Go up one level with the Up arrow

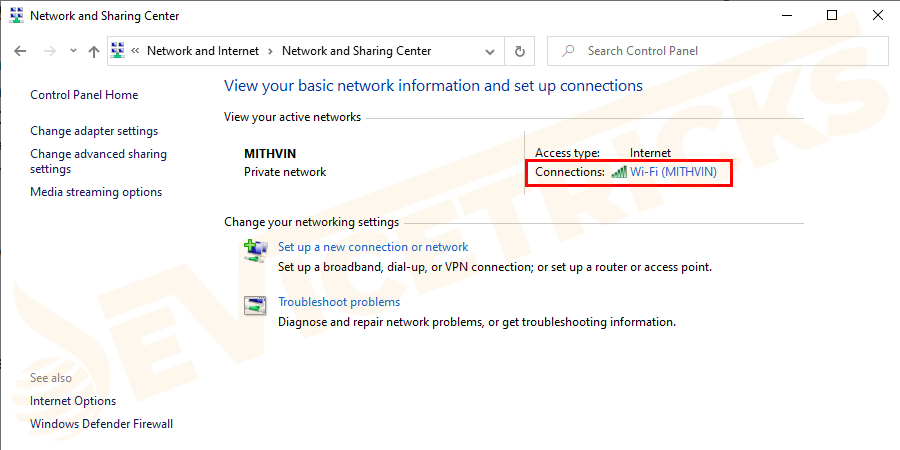click(94, 51)
